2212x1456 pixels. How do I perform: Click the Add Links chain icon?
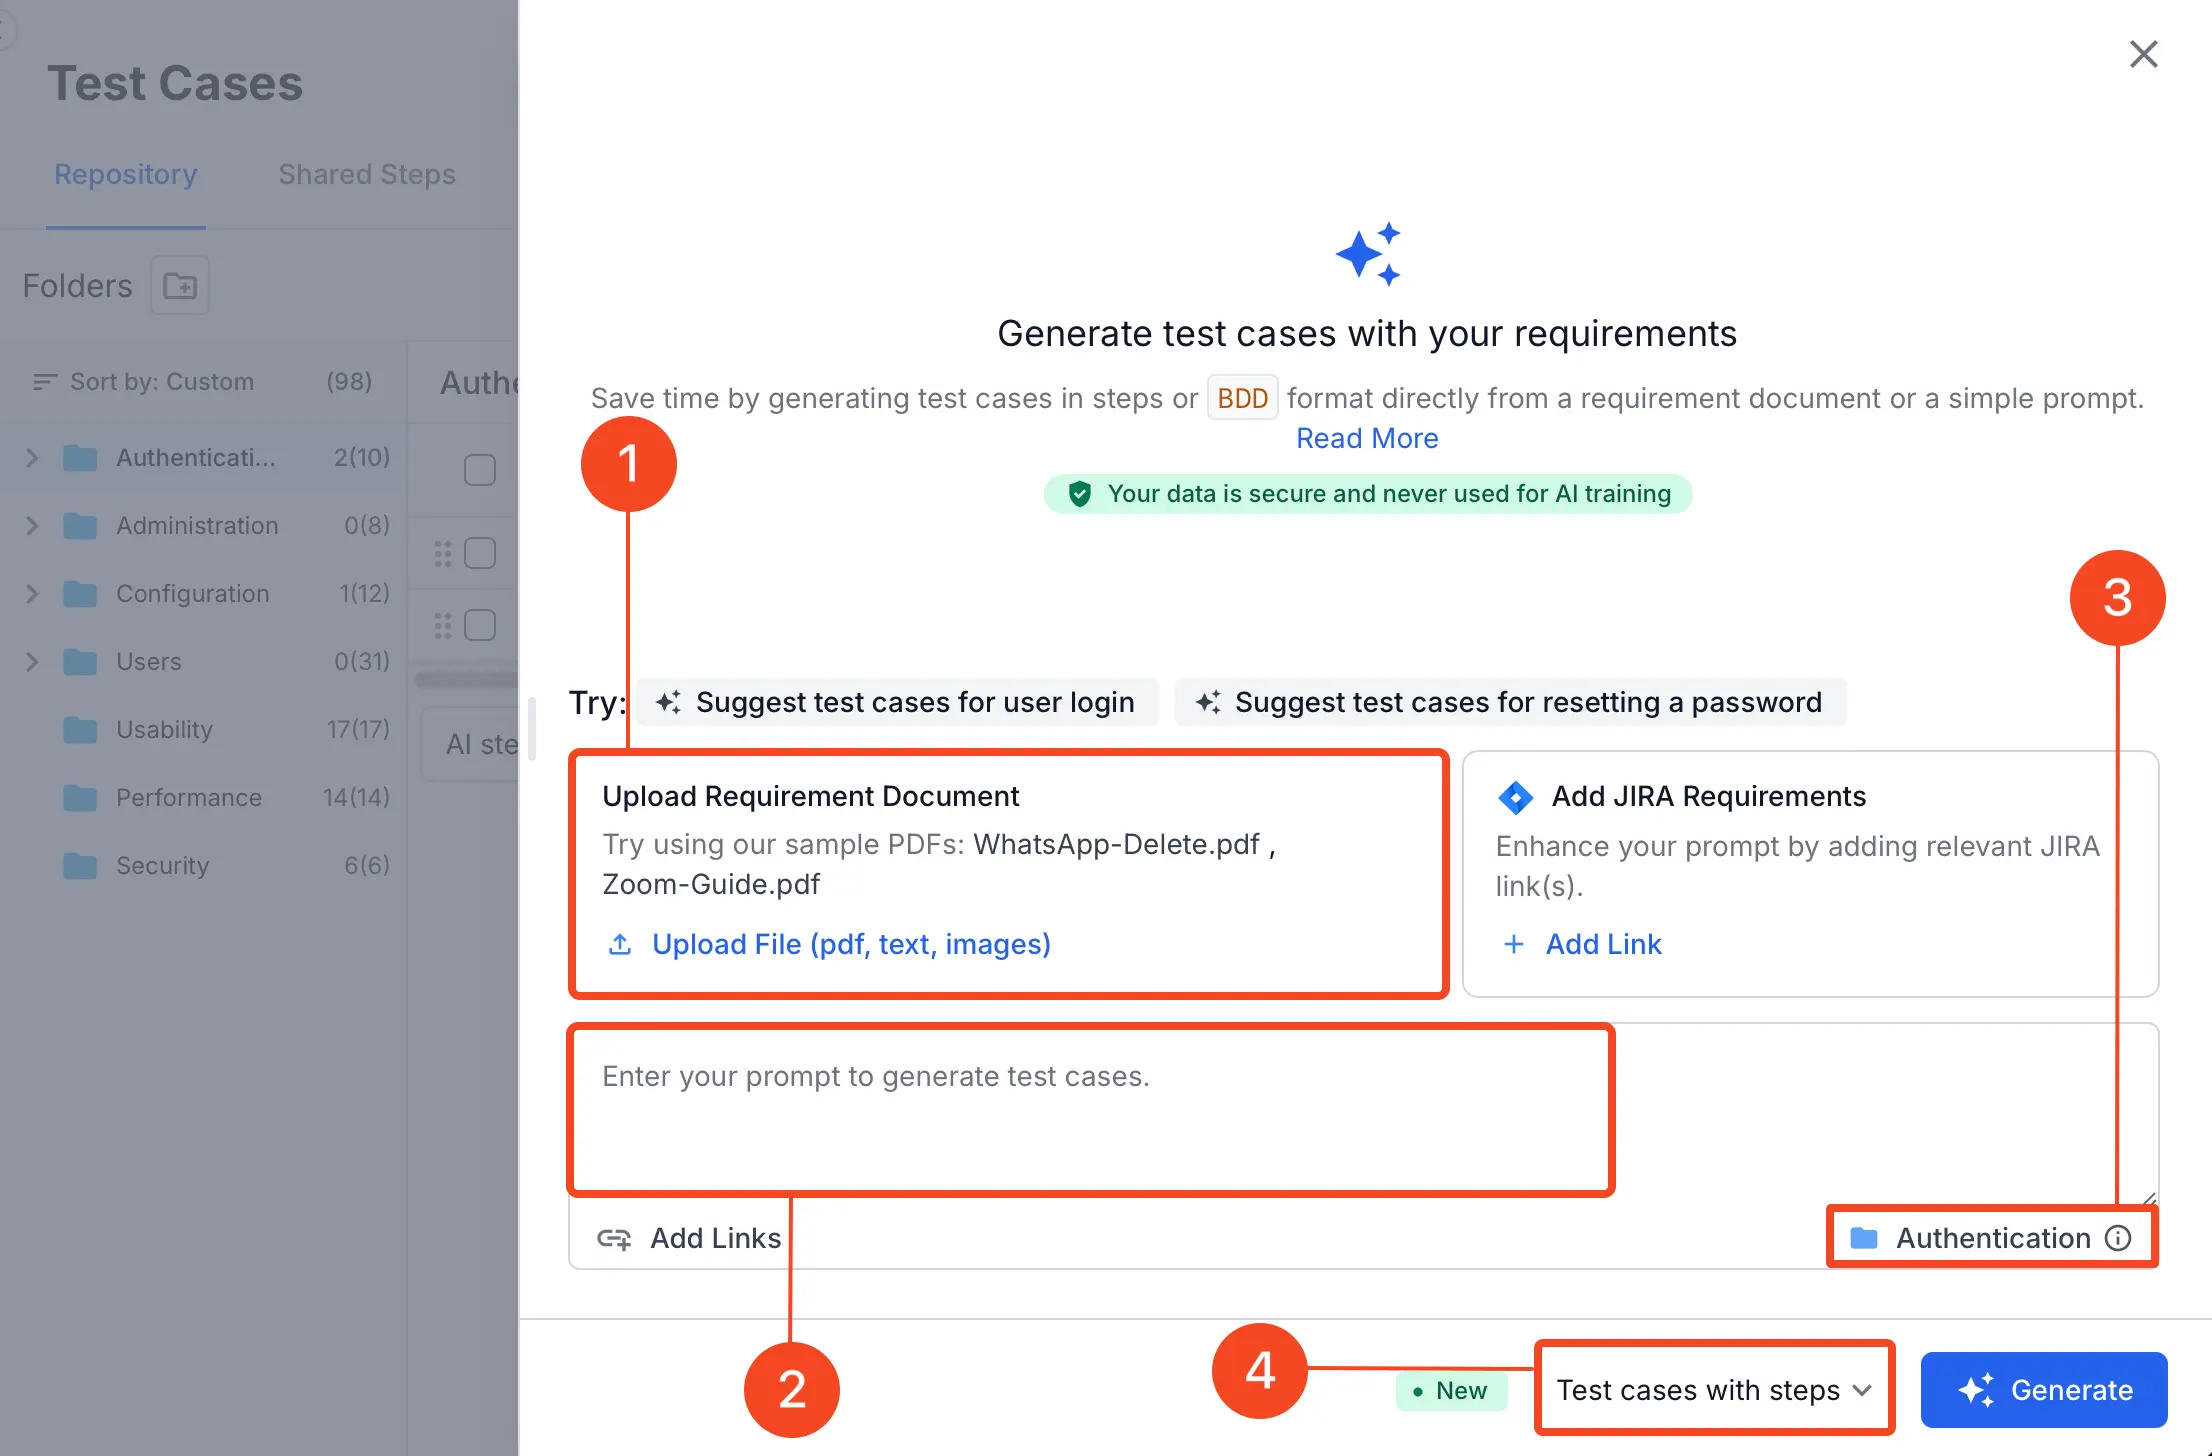pyautogui.click(x=614, y=1239)
